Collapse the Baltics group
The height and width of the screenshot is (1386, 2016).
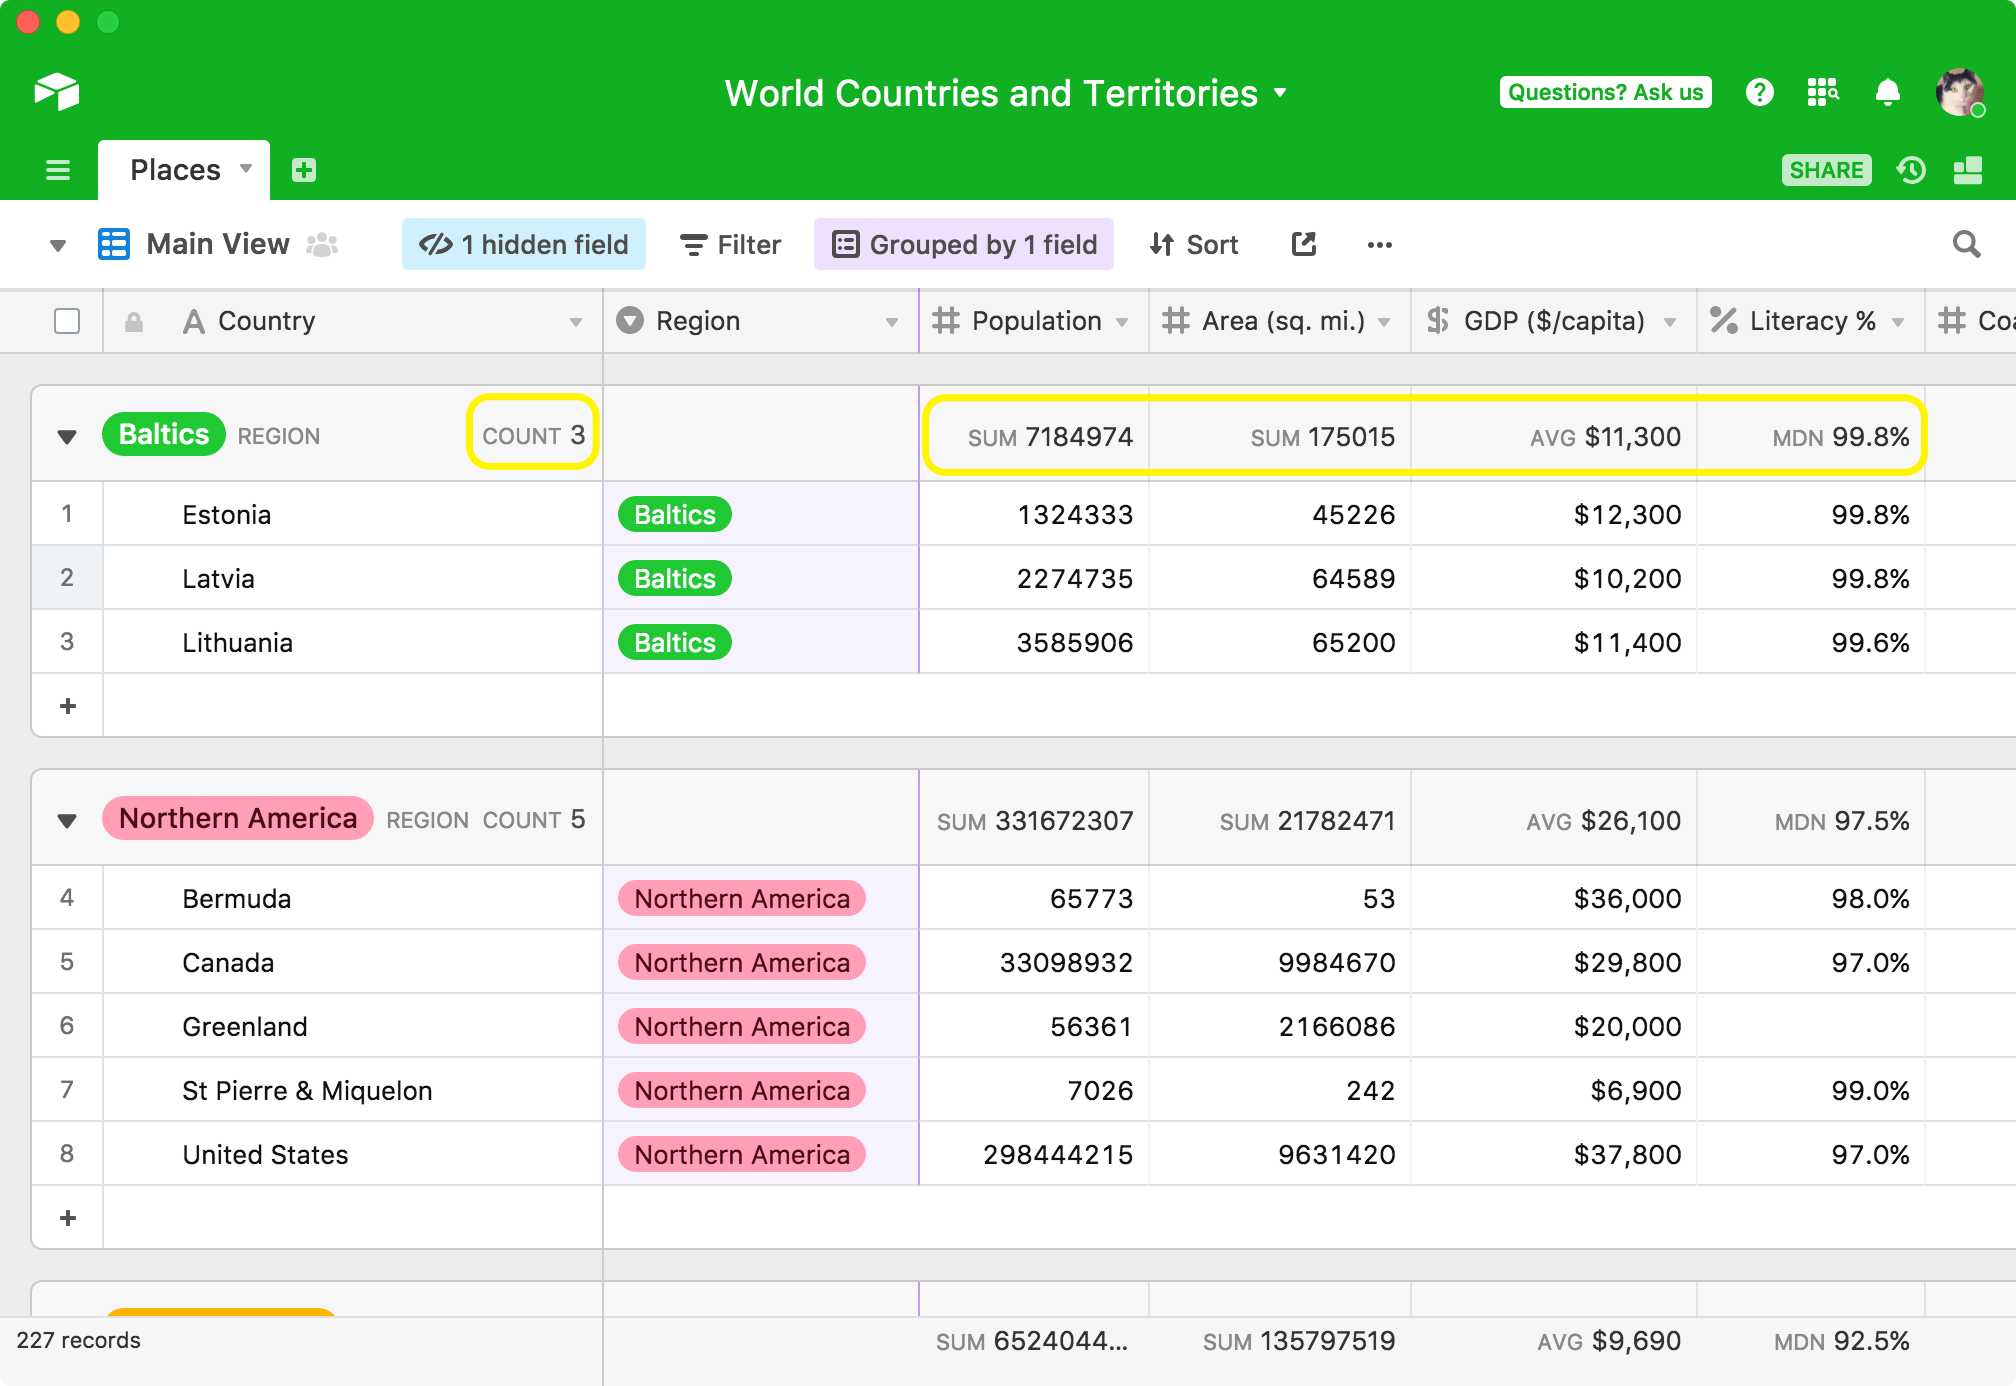click(x=66, y=435)
